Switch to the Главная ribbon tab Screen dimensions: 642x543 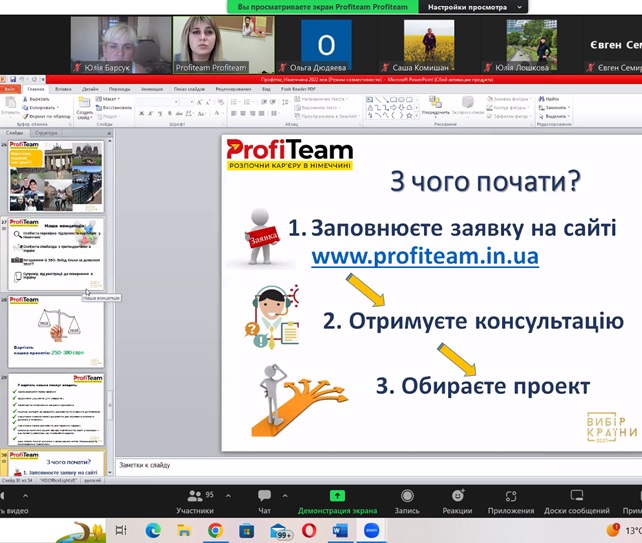[36, 89]
